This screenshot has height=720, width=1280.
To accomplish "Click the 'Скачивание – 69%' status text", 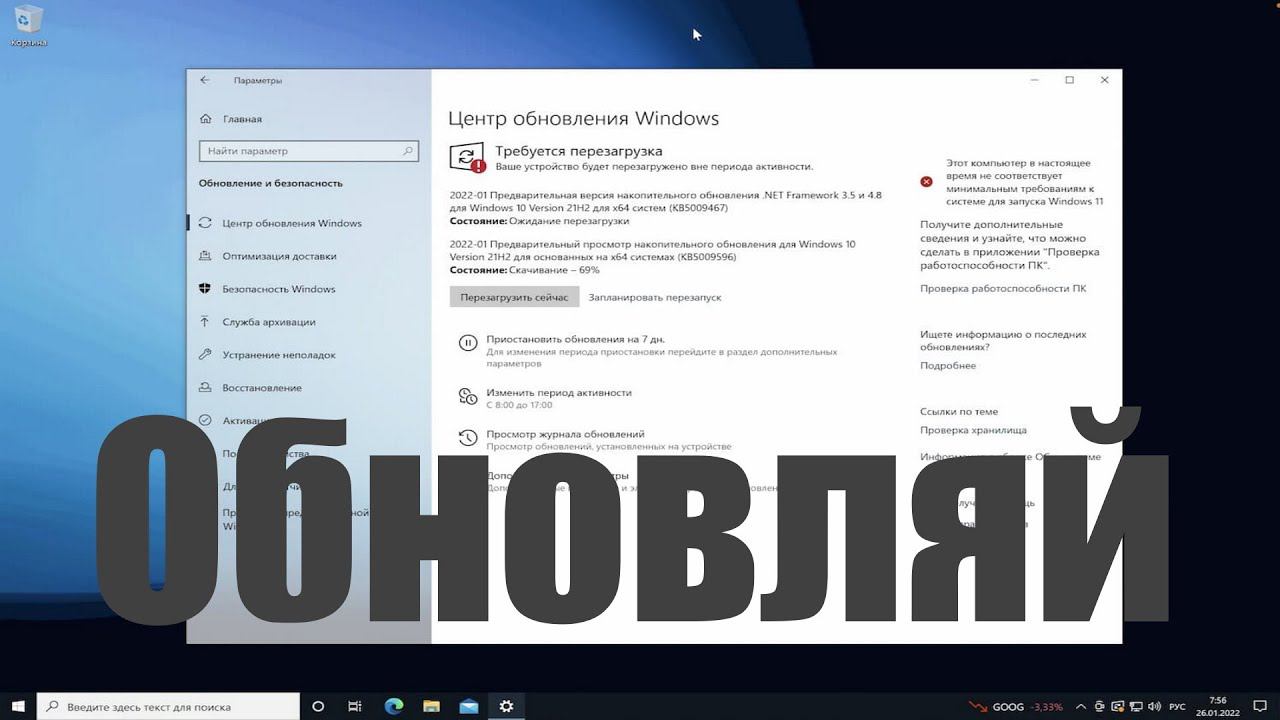I will (554, 270).
